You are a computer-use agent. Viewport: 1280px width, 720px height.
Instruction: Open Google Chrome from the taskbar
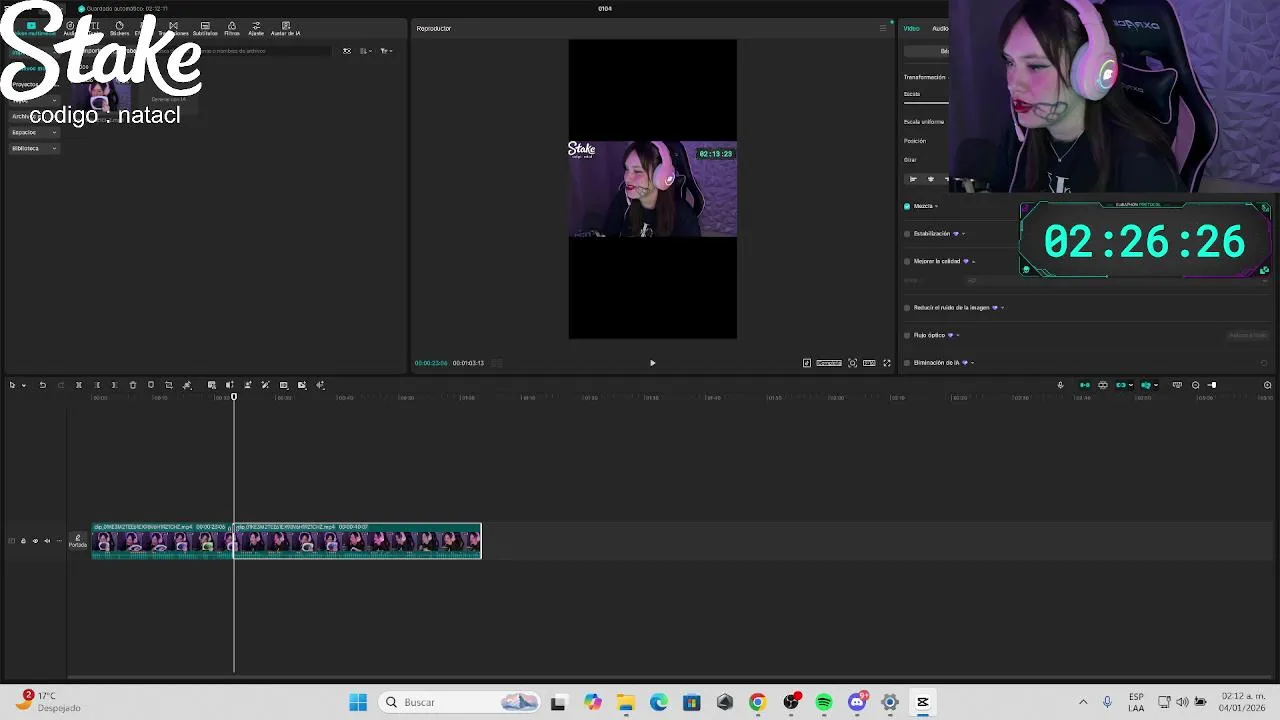click(757, 702)
